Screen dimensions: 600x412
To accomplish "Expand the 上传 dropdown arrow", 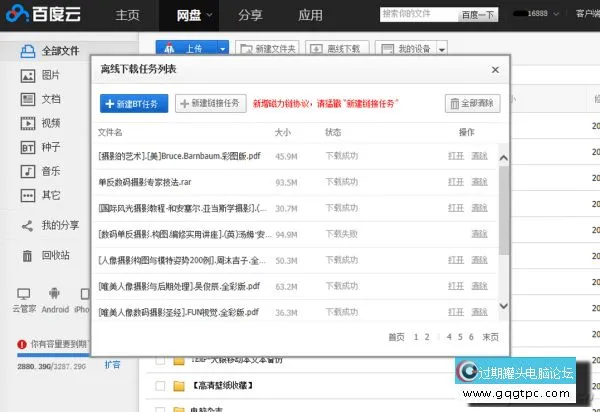I will pyautogui.click(x=223, y=49).
